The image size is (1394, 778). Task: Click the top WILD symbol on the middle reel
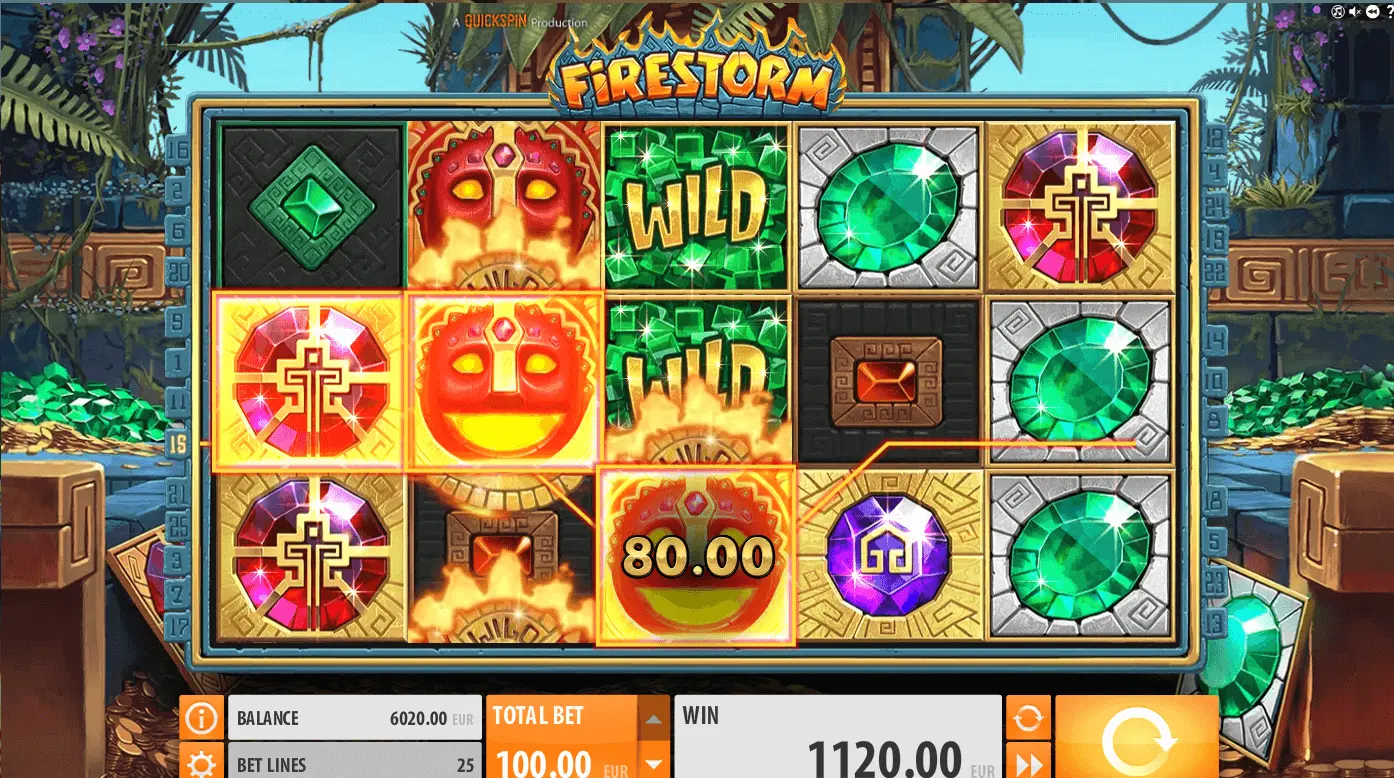(x=696, y=206)
